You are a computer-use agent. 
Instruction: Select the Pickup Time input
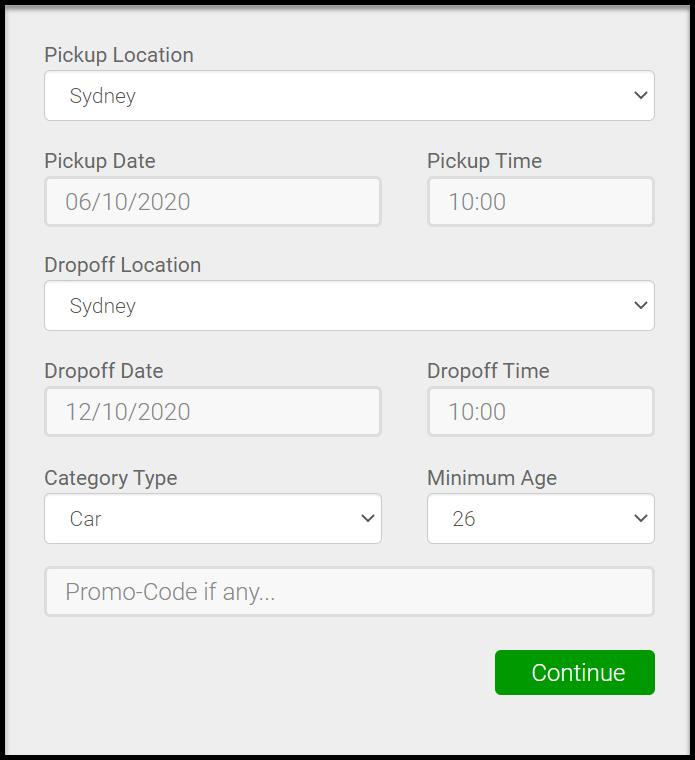[540, 202]
